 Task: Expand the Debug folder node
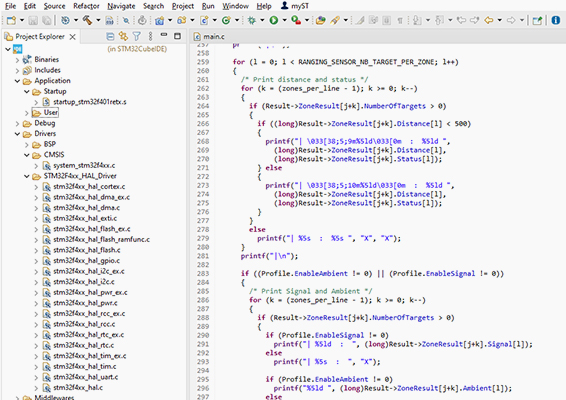point(17,123)
